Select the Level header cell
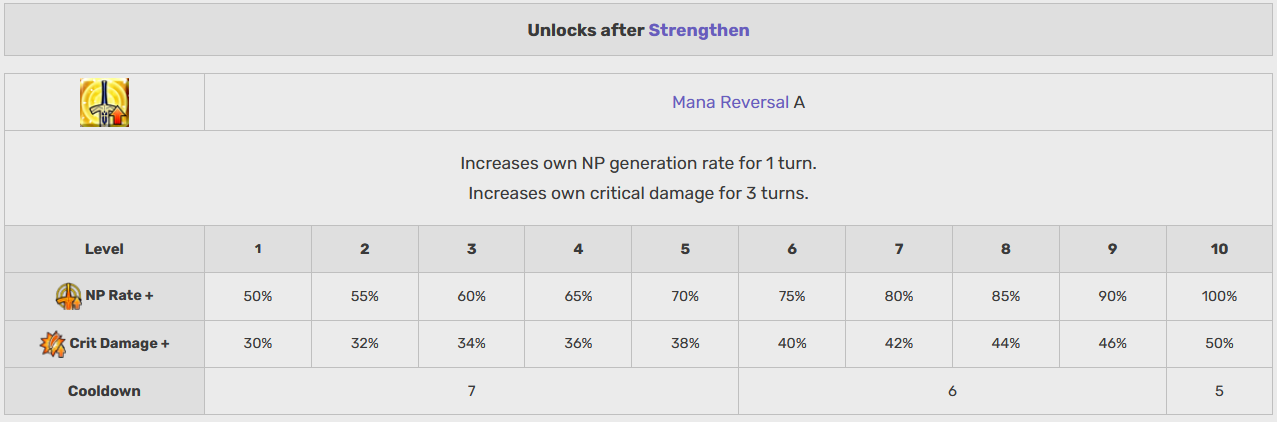 click(x=104, y=249)
